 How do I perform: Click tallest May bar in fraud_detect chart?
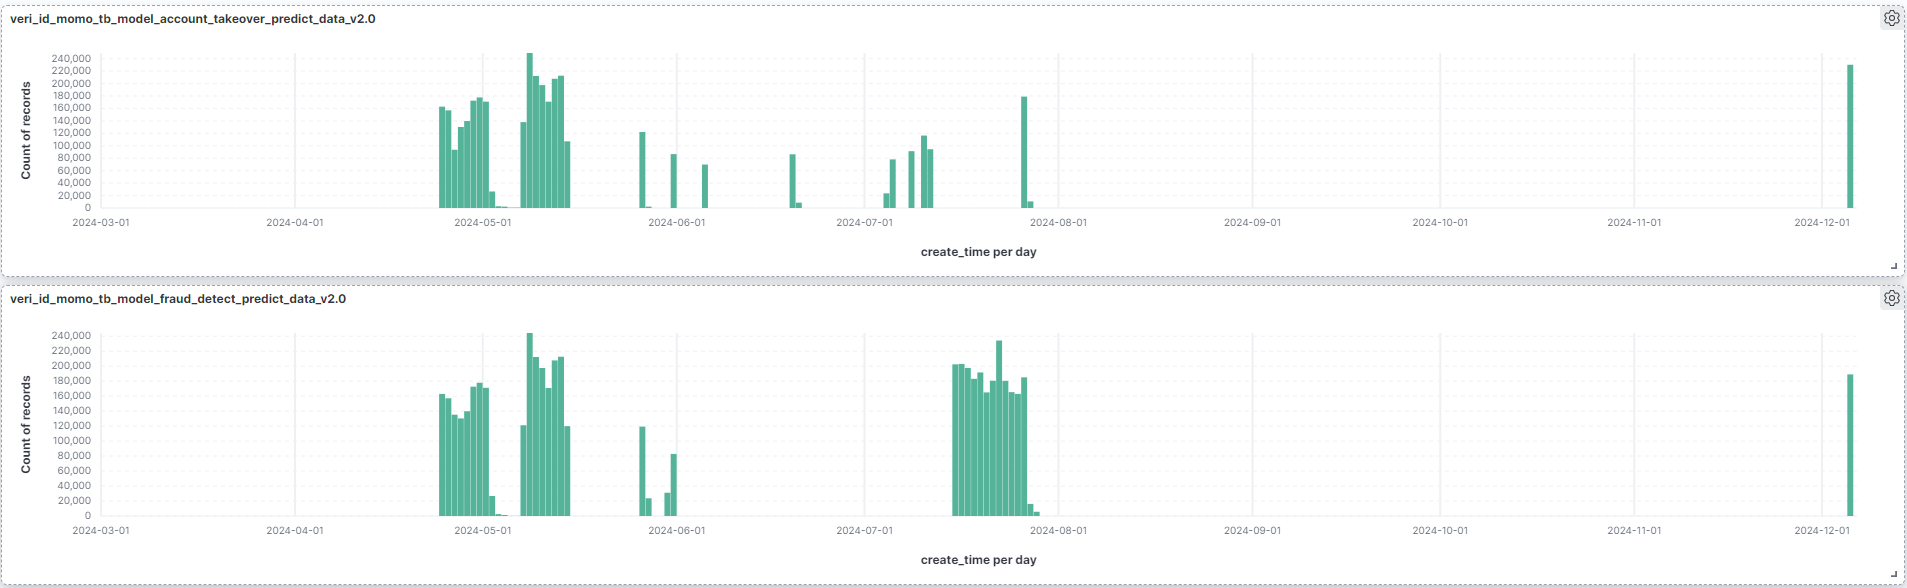530,425
